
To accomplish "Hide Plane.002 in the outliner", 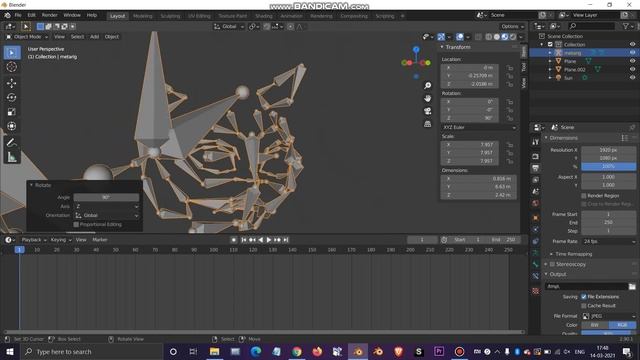I will pos(632,69).
